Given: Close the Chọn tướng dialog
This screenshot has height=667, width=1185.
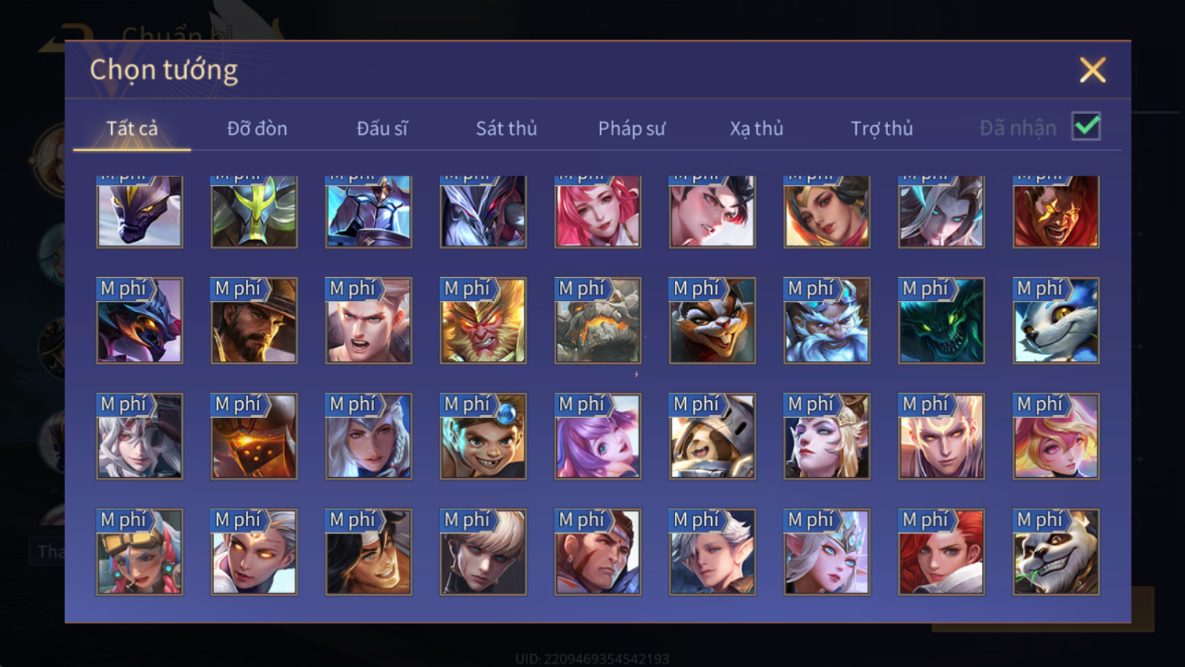Looking at the screenshot, I should coord(1092,70).
